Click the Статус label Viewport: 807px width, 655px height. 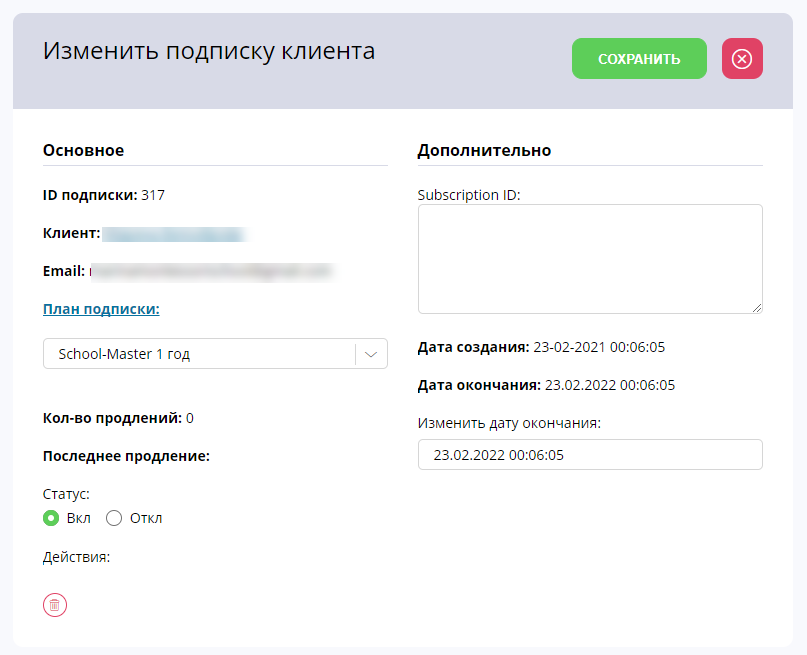[66, 494]
